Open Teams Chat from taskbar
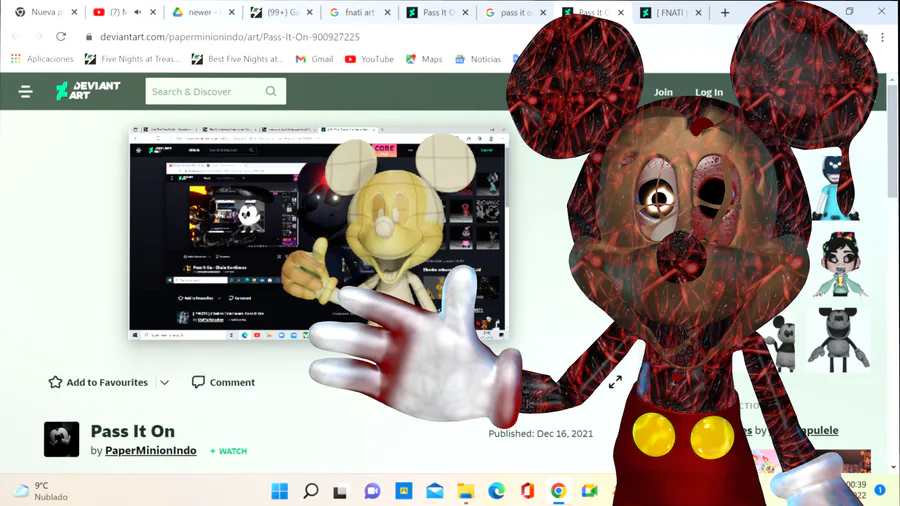Image resolution: width=900 pixels, height=506 pixels. point(373,491)
